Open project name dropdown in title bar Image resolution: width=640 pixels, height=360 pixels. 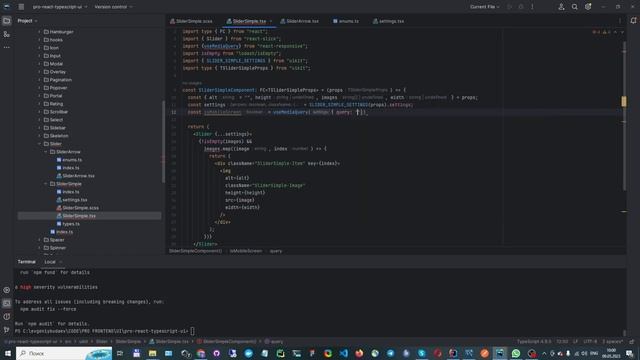click(60, 7)
